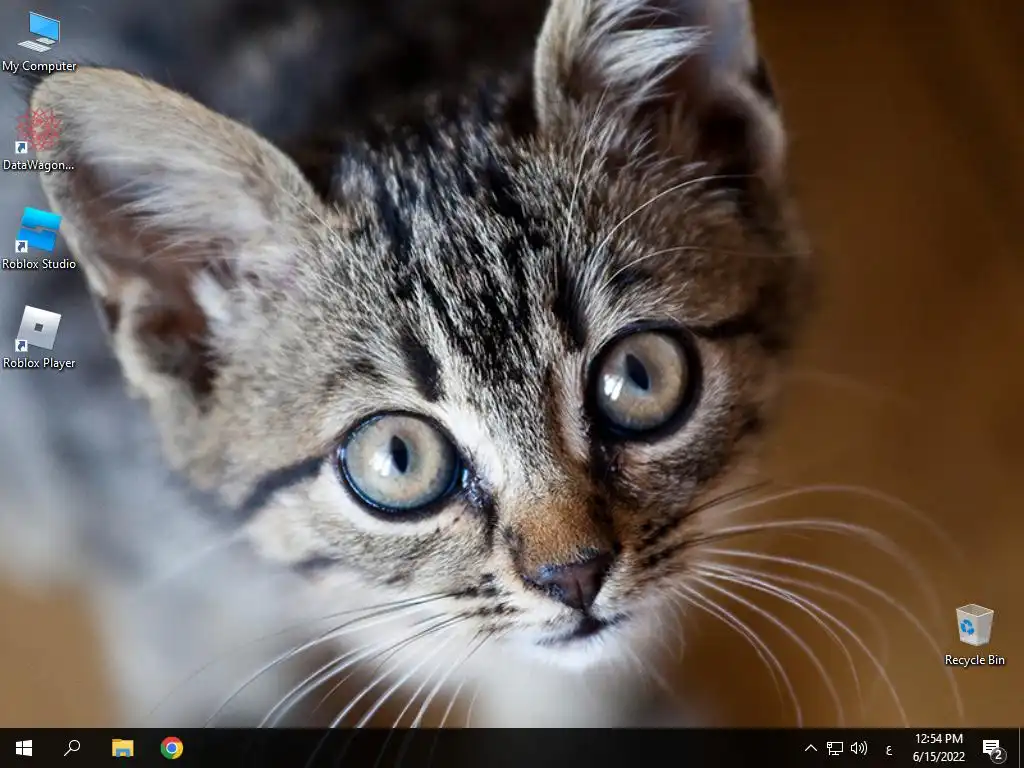Launch Google Chrome from the taskbar
The height and width of the screenshot is (768, 1024).
click(x=172, y=748)
